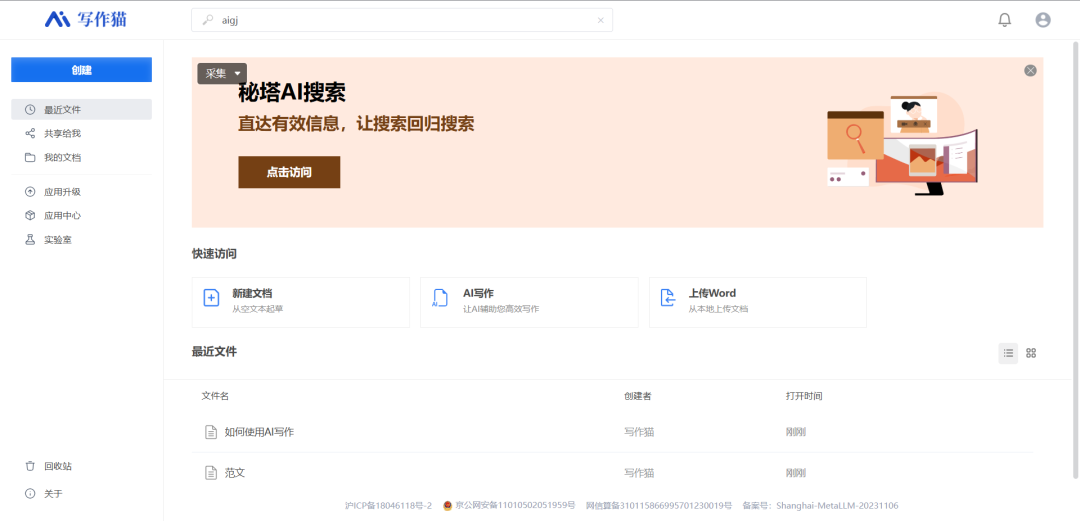
Task: Click the blue 创建 button
Action: 81,70
